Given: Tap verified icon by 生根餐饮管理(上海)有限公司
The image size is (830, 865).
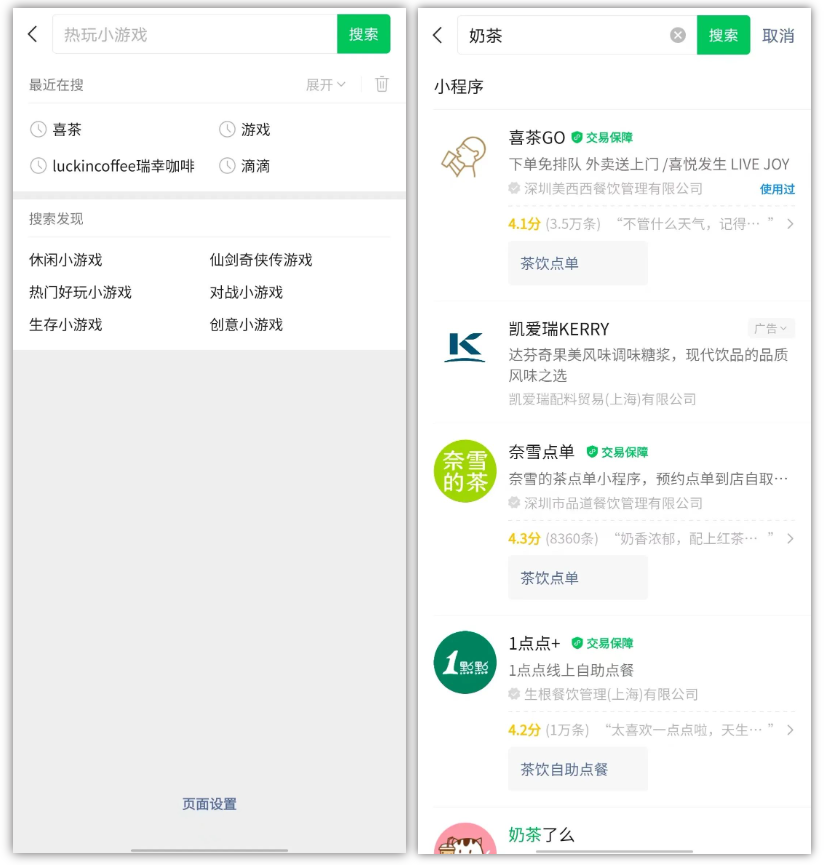Looking at the screenshot, I should click(x=514, y=694).
